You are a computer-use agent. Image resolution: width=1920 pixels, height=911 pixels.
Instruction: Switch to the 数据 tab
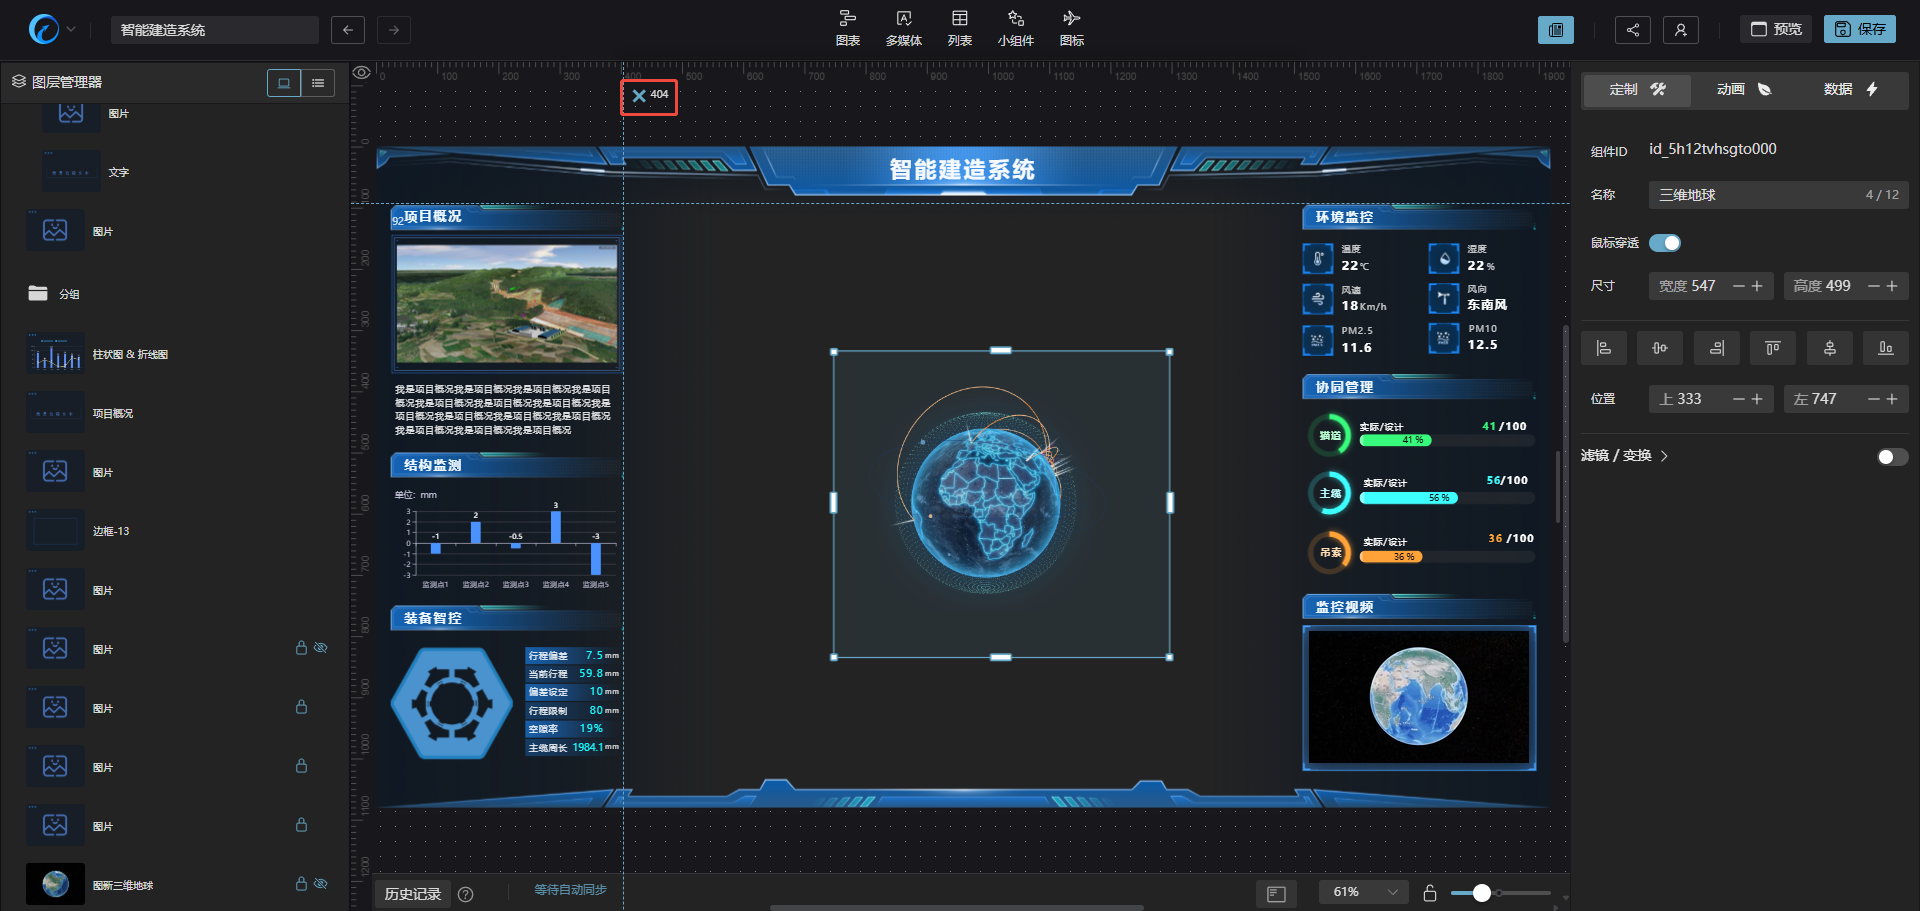click(1850, 90)
